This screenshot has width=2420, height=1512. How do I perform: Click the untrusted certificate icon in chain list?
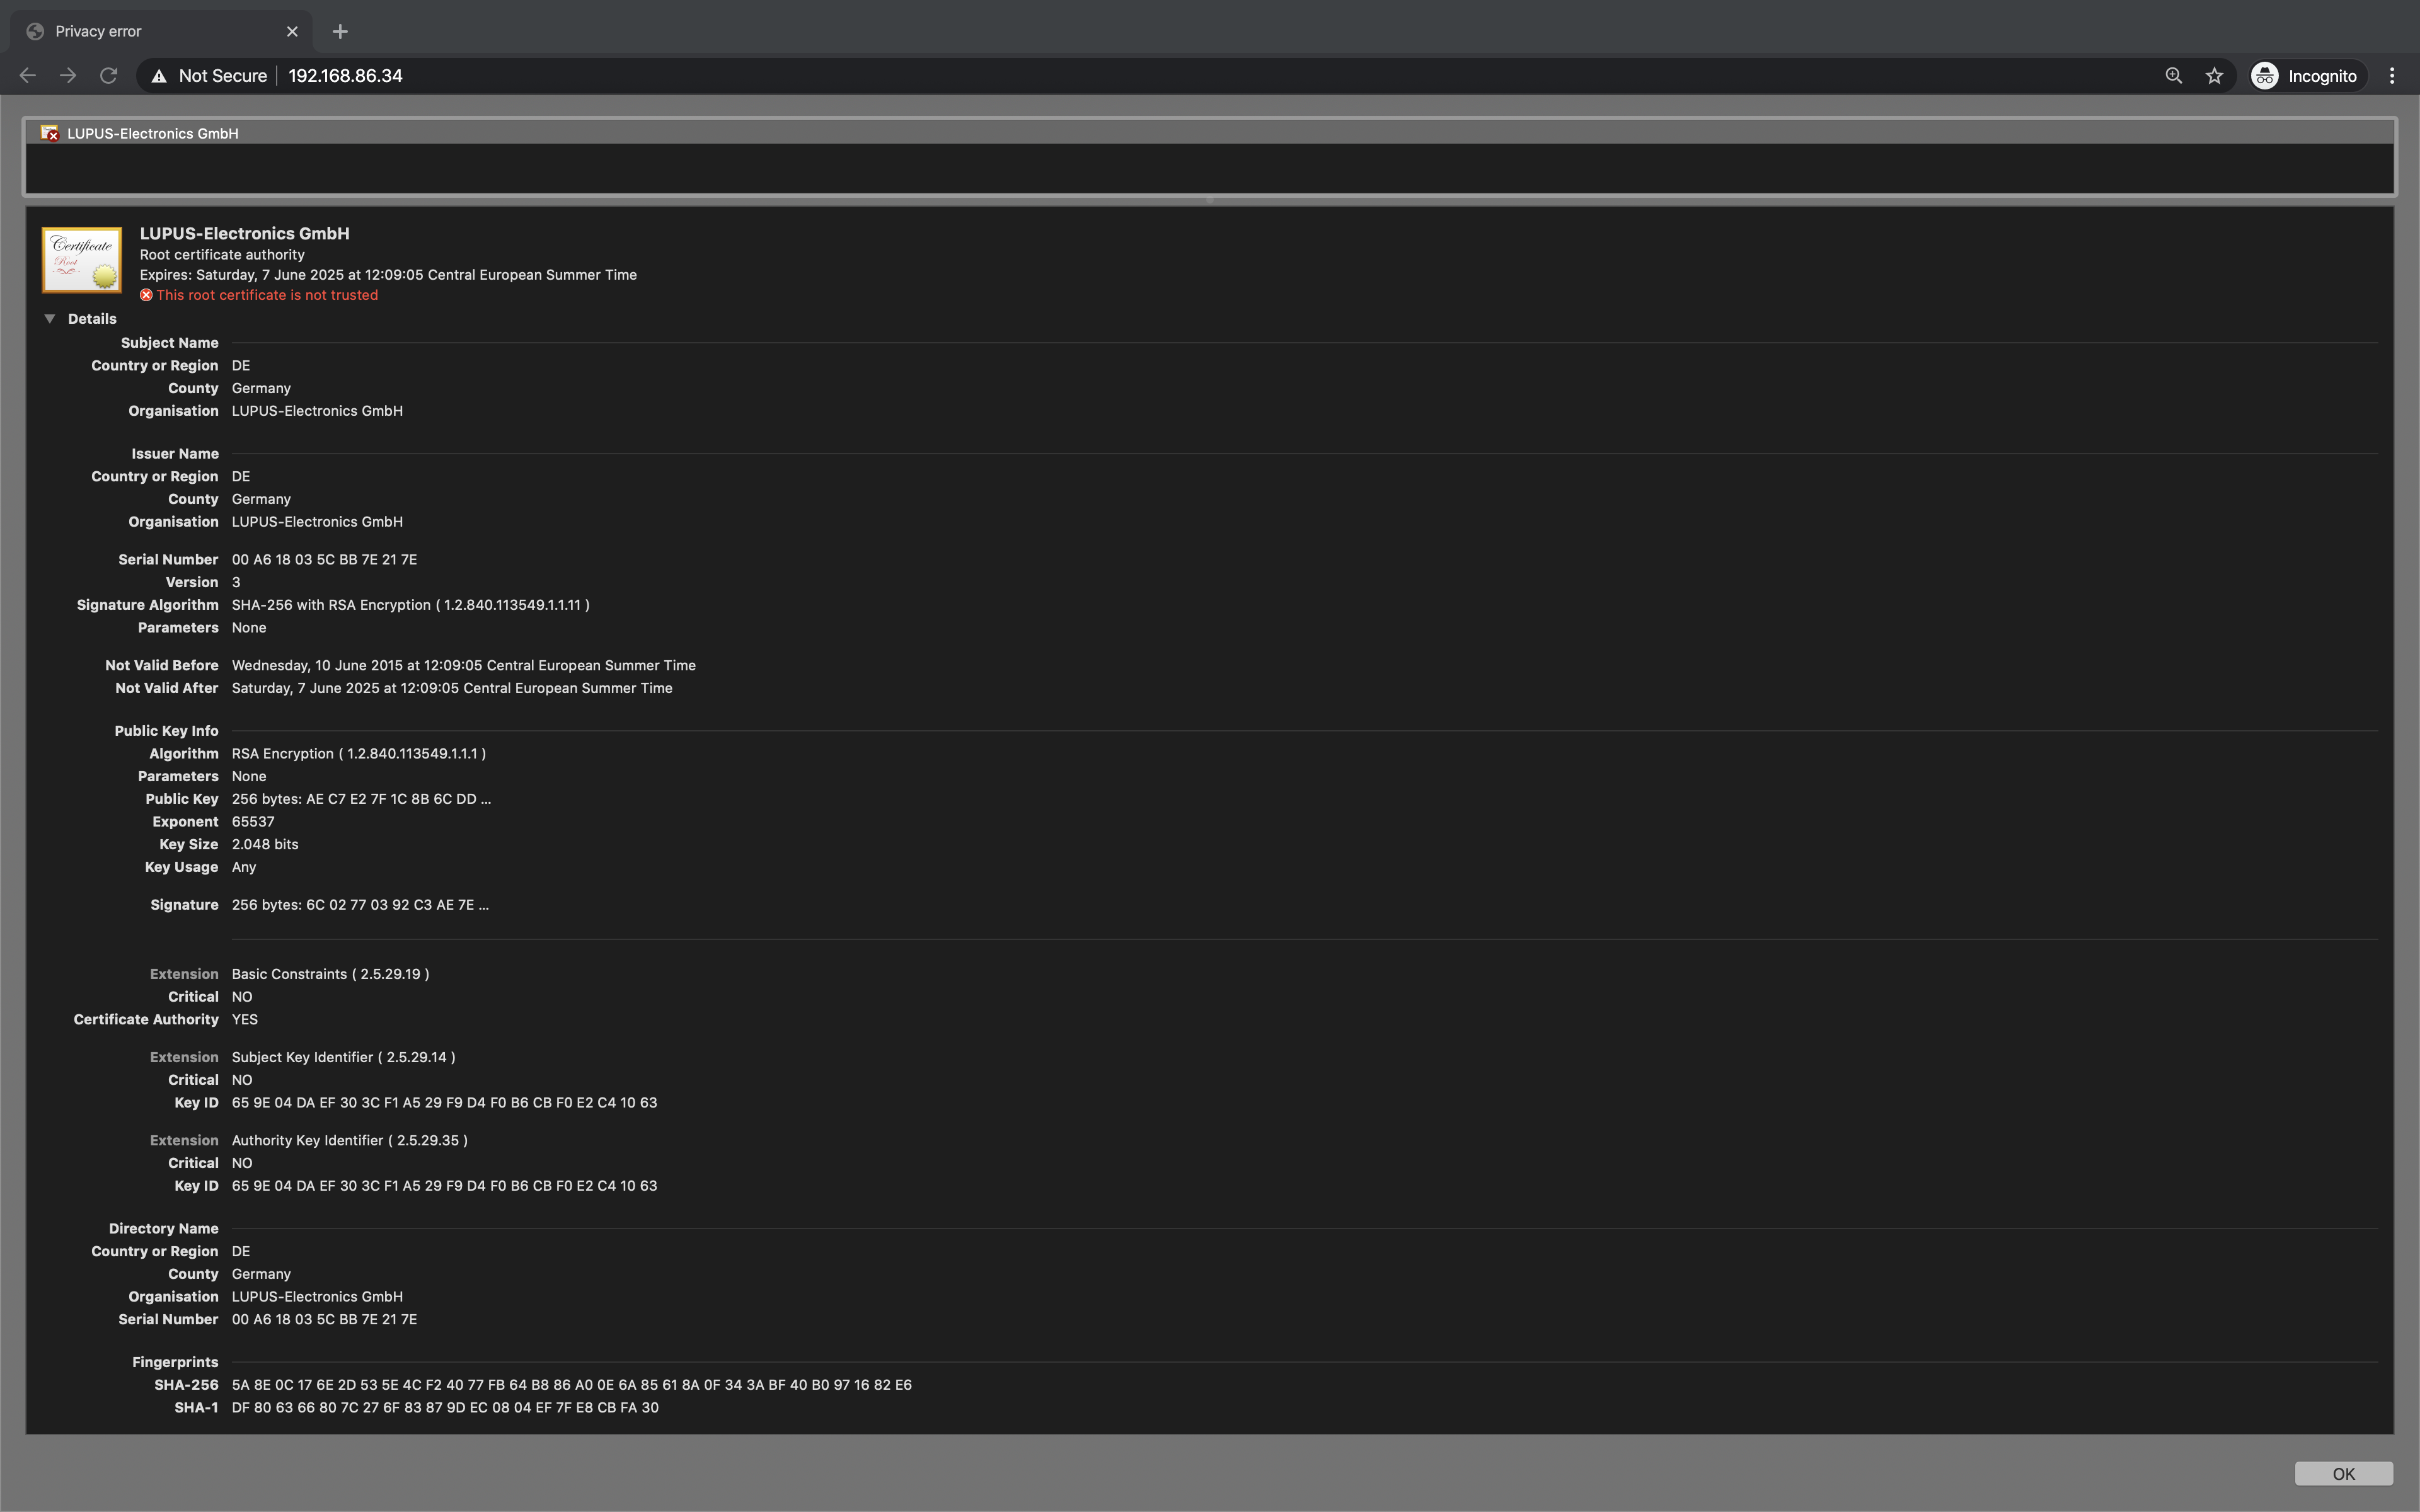pos(49,133)
